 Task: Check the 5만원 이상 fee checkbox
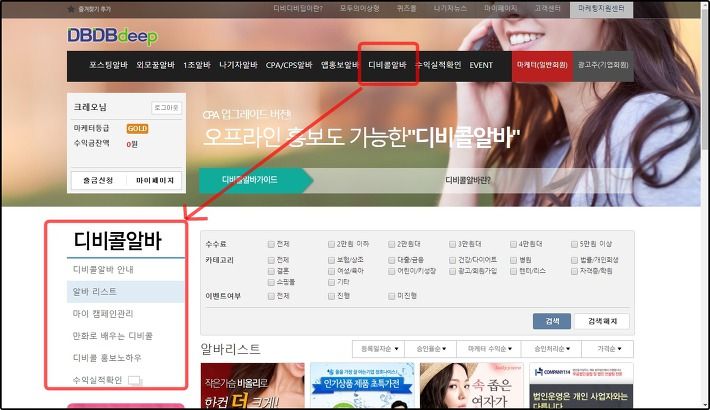click(574, 244)
